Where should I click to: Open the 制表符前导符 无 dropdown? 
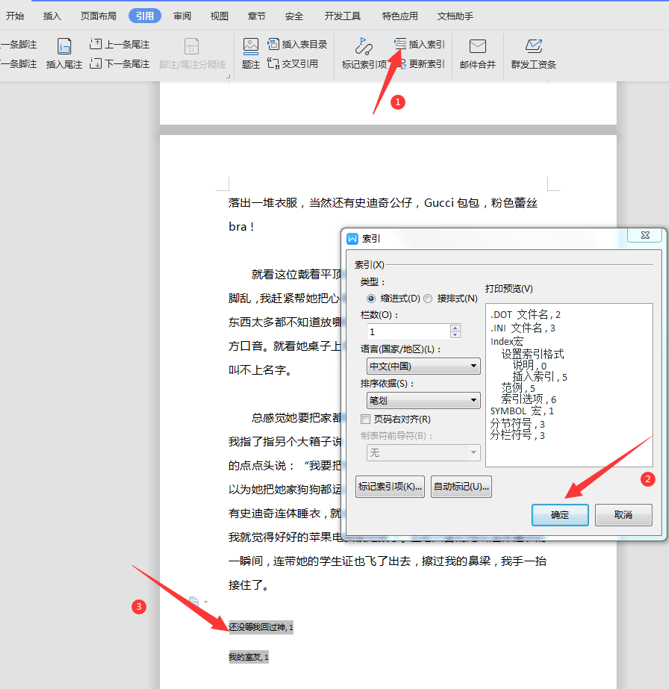click(423, 452)
